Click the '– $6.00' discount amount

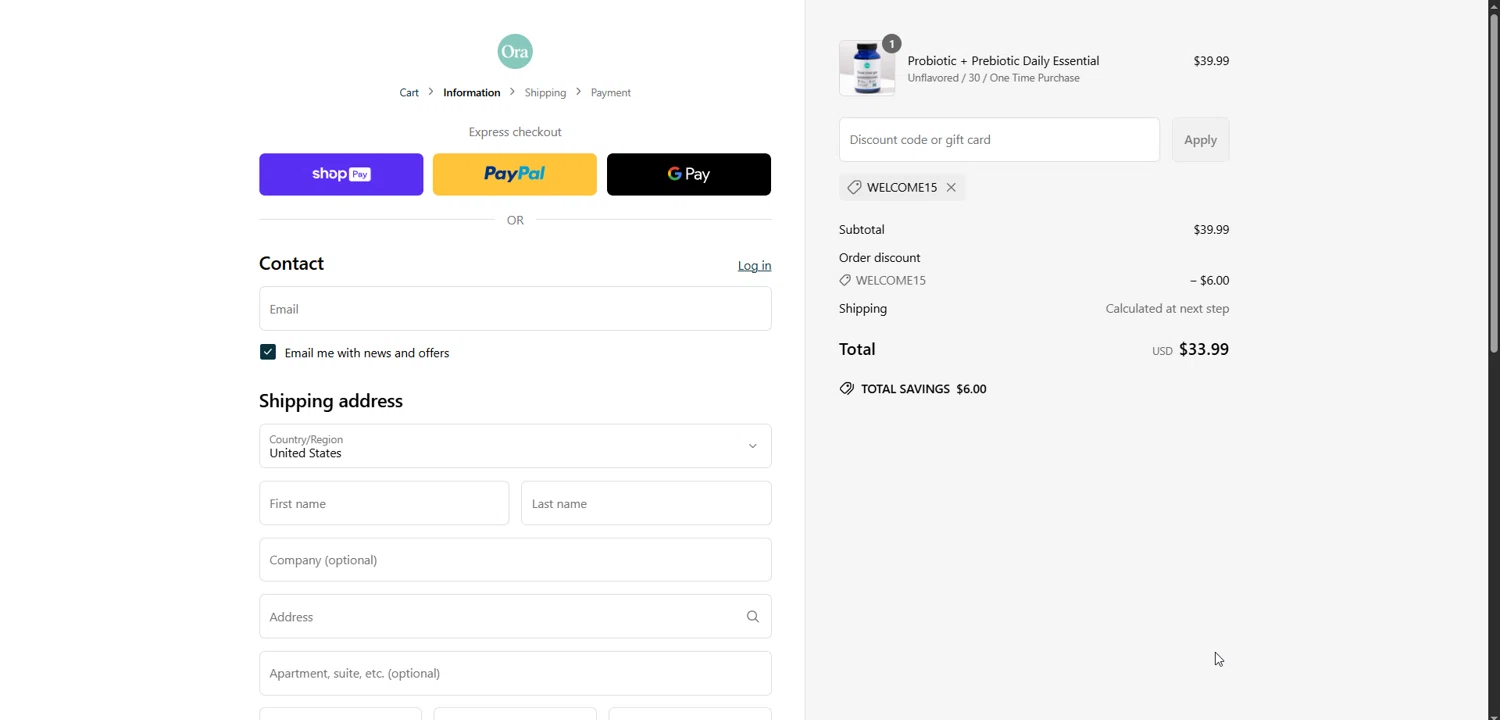coord(1209,281)
